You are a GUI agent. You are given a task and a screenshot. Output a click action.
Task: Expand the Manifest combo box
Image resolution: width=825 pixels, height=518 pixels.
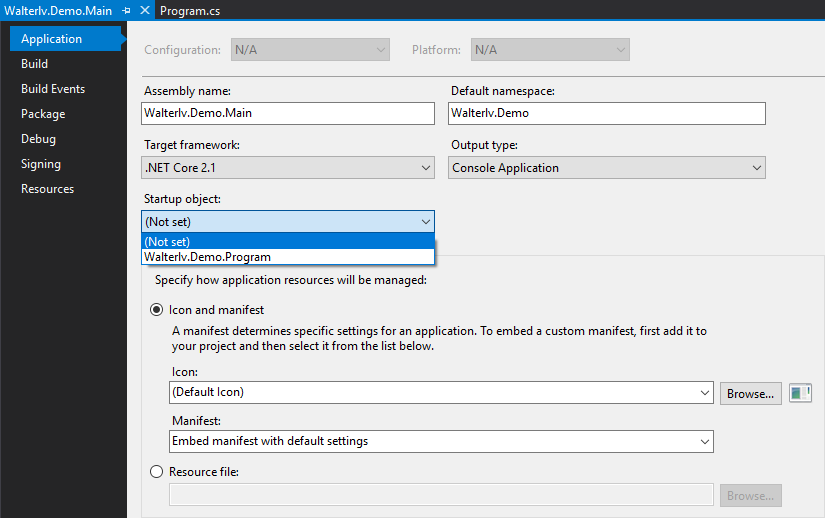[440, 441]
